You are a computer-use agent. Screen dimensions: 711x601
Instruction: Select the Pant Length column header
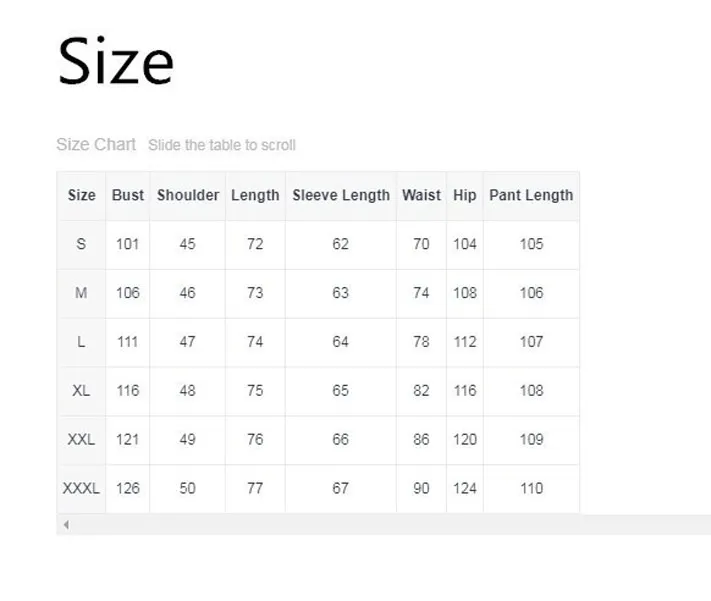coord(531,195)
